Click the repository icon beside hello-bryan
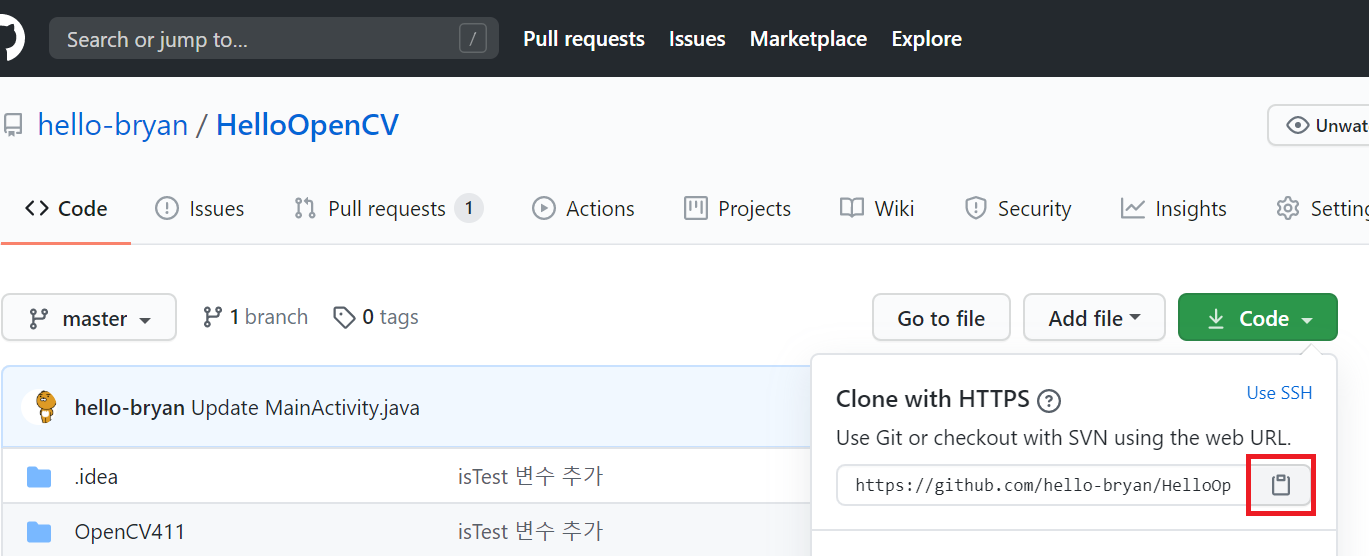 pyautogui.click(x=13, y=125)
